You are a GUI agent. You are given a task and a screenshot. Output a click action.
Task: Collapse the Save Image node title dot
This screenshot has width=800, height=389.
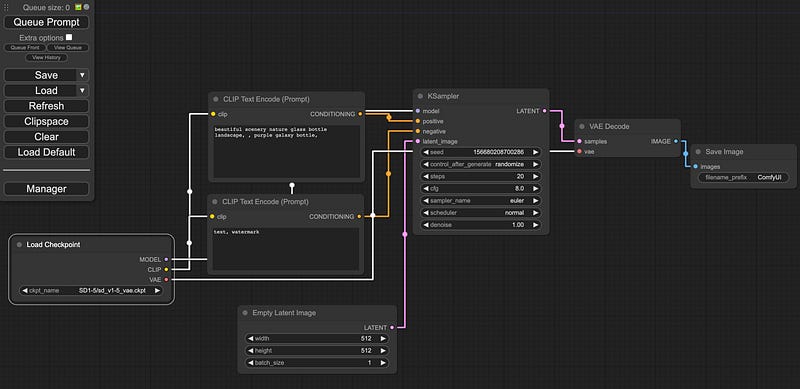click(x=698, y=152)
